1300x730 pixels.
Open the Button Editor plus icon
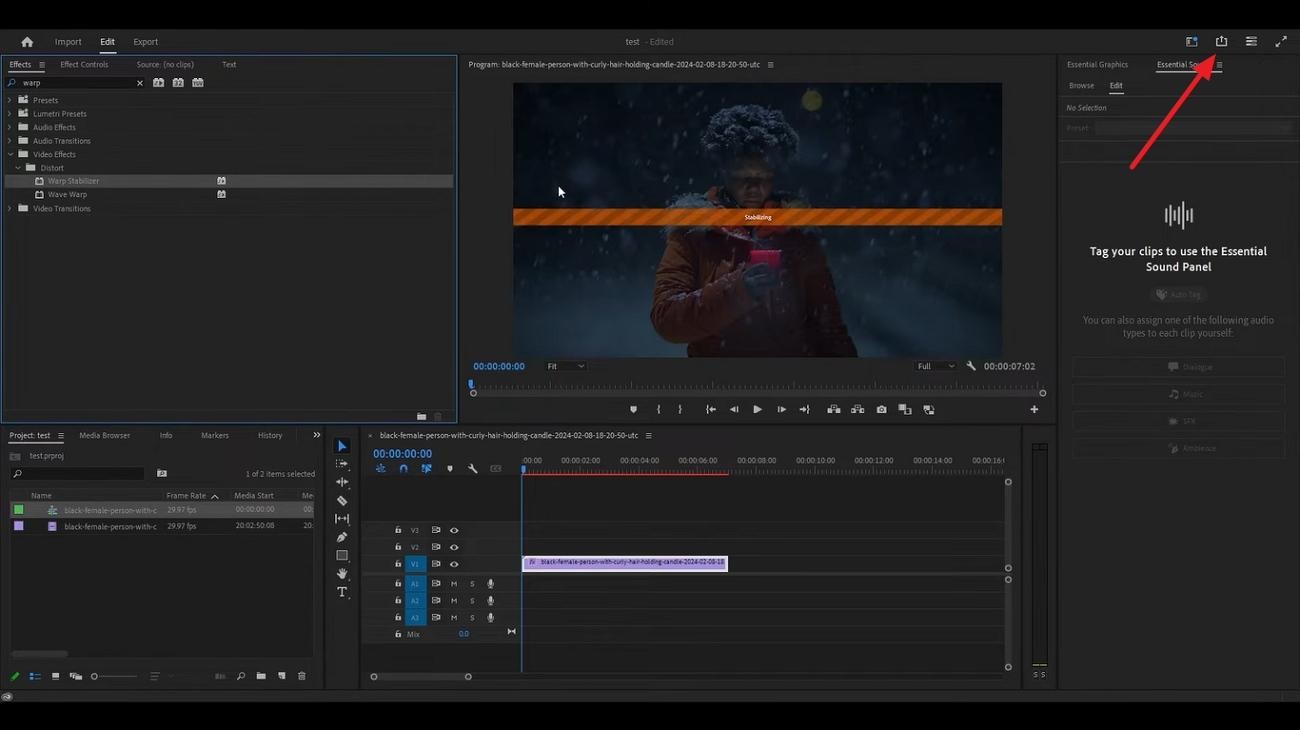pos(1034,409)
